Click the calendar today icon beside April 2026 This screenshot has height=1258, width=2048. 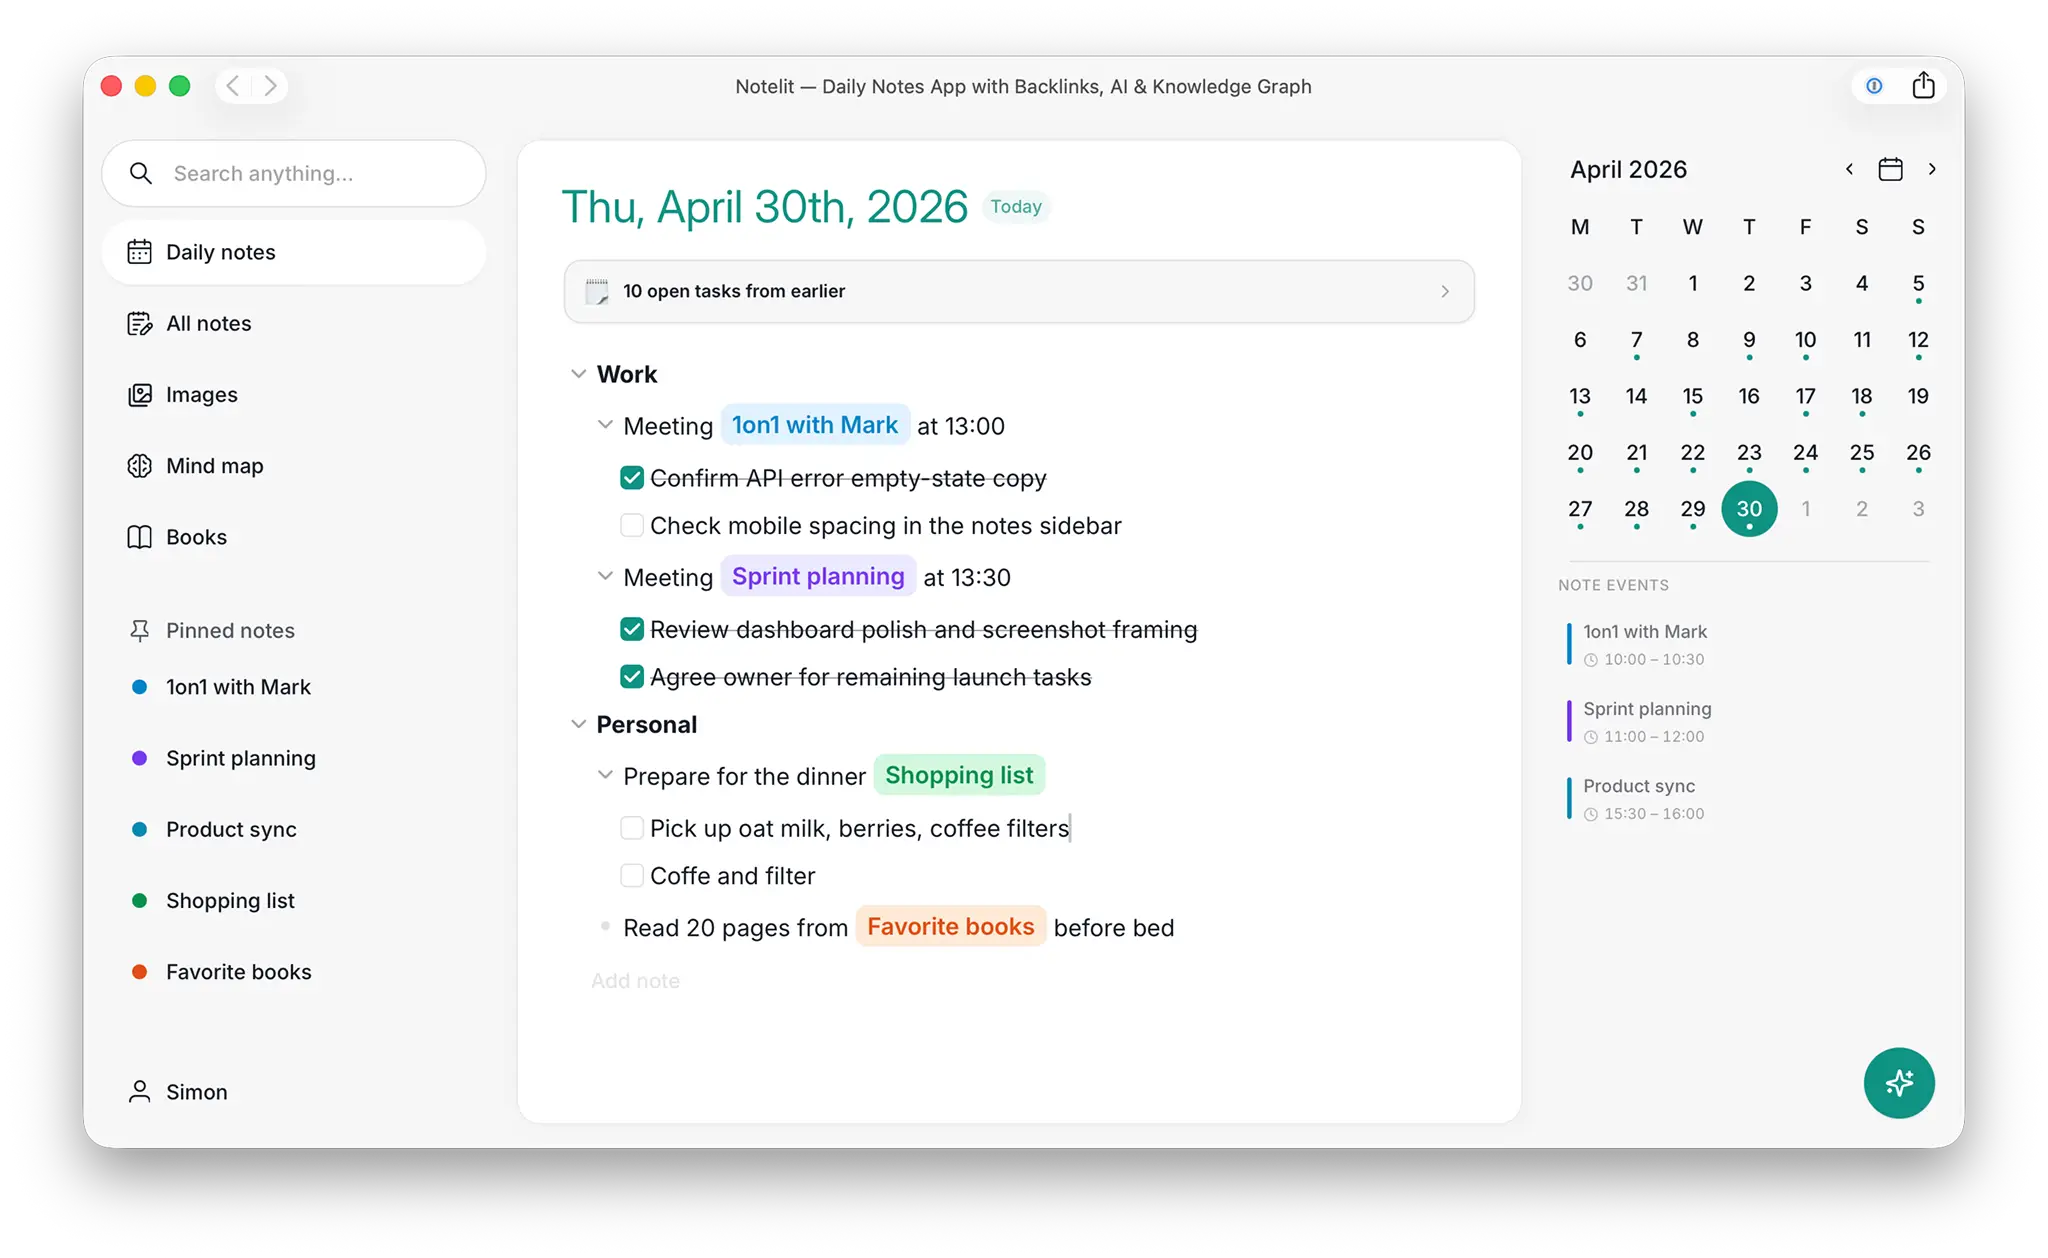click(1890, 169)
